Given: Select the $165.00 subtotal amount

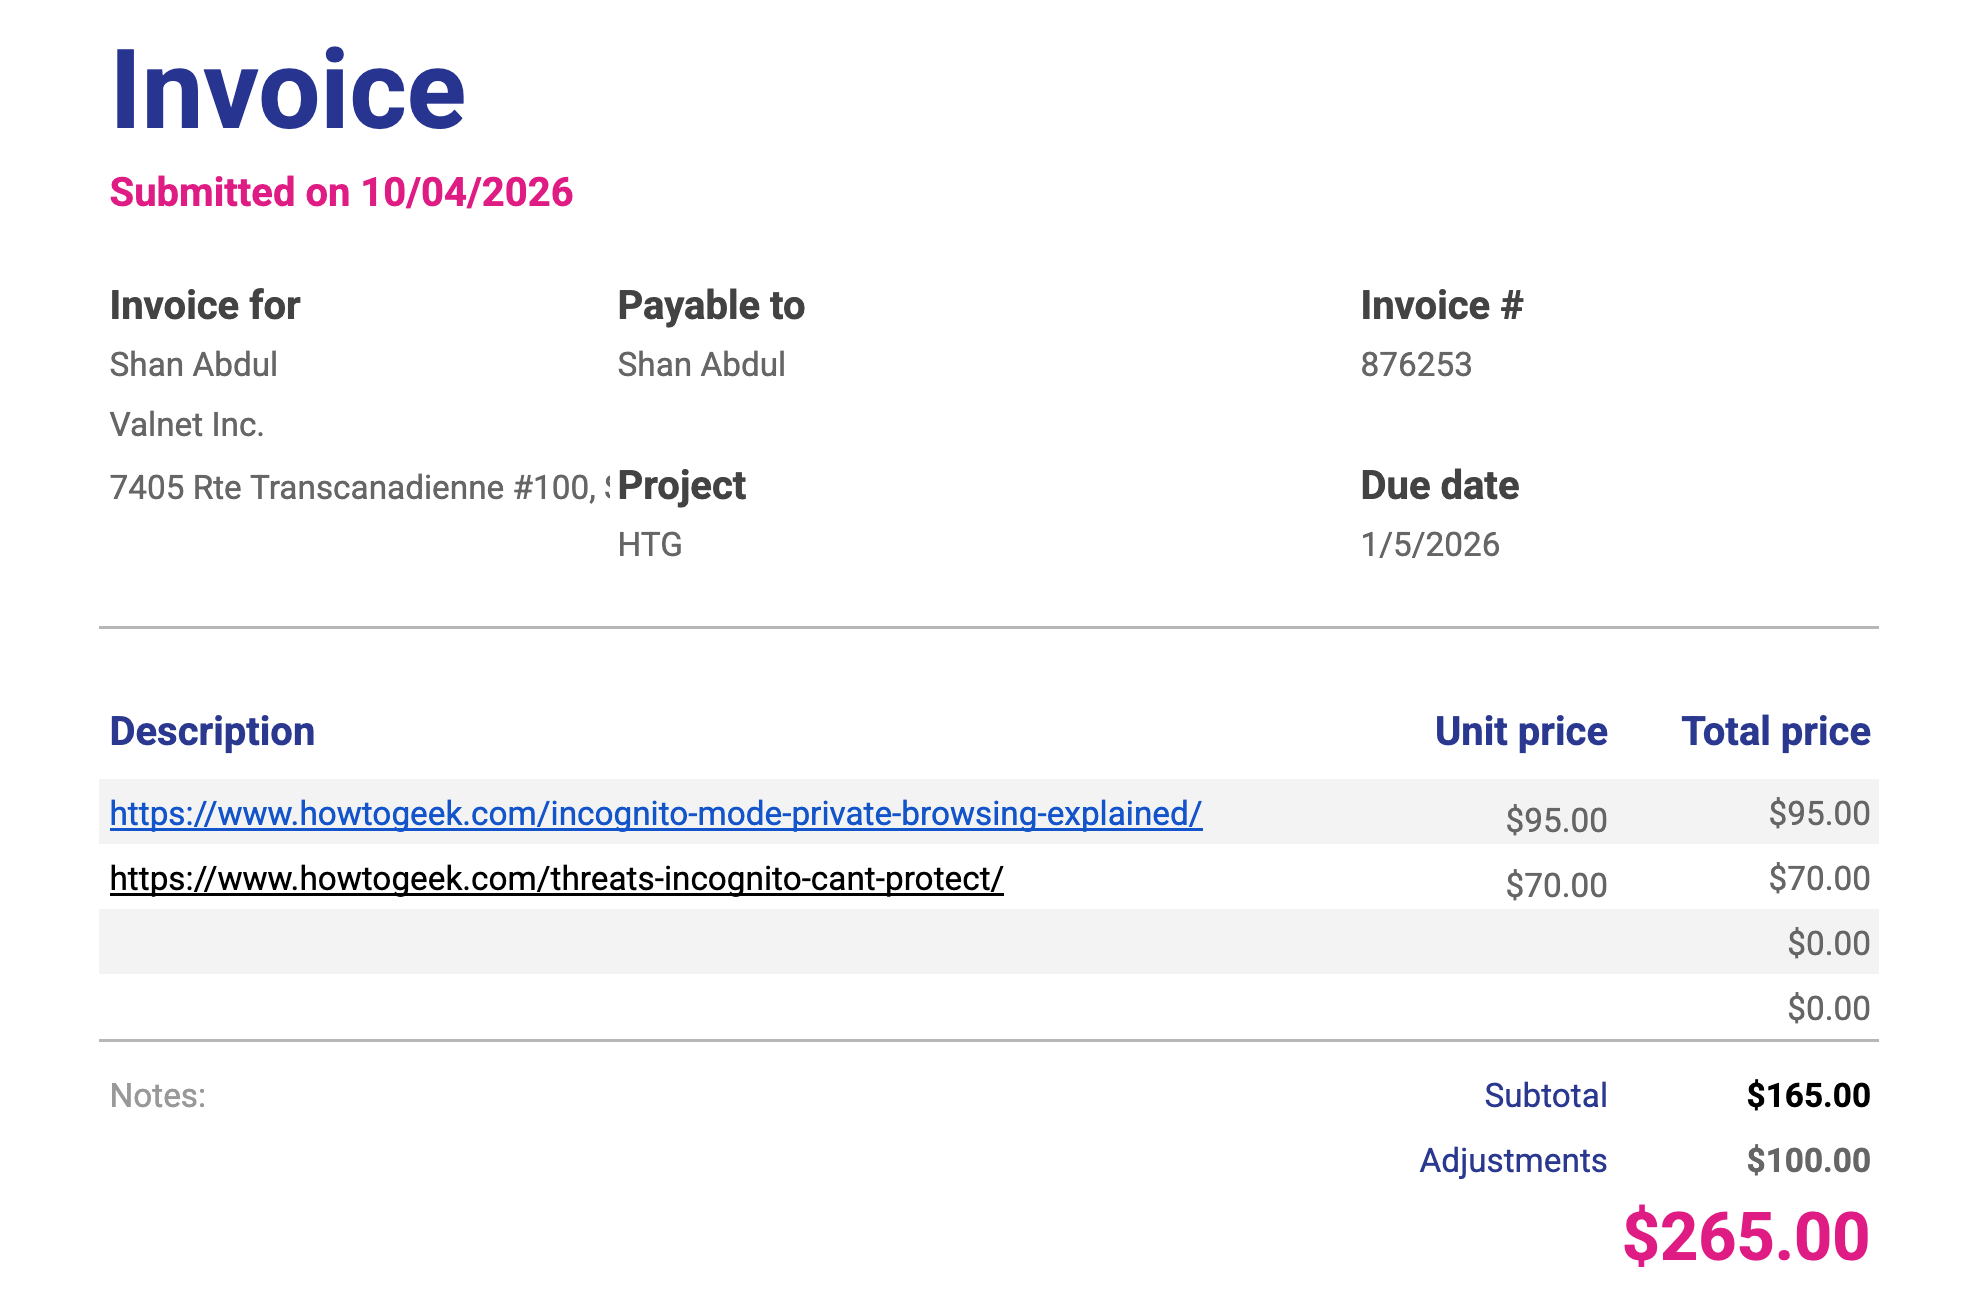Looking at the screenshot, I should click(1808, 1095).
